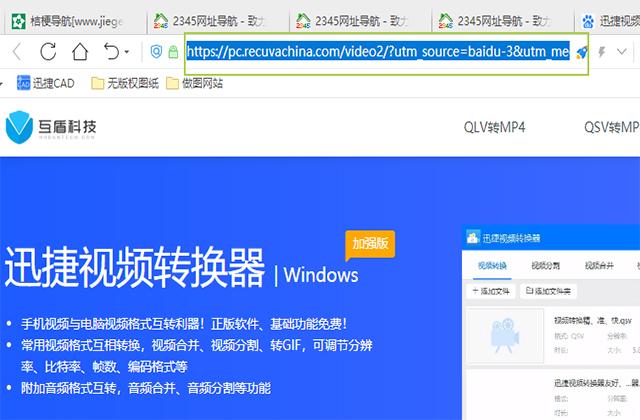The height and width of the screenshot is (420, 640).
Task: Click the blue site security shield icon
Action: click(157, 51)
